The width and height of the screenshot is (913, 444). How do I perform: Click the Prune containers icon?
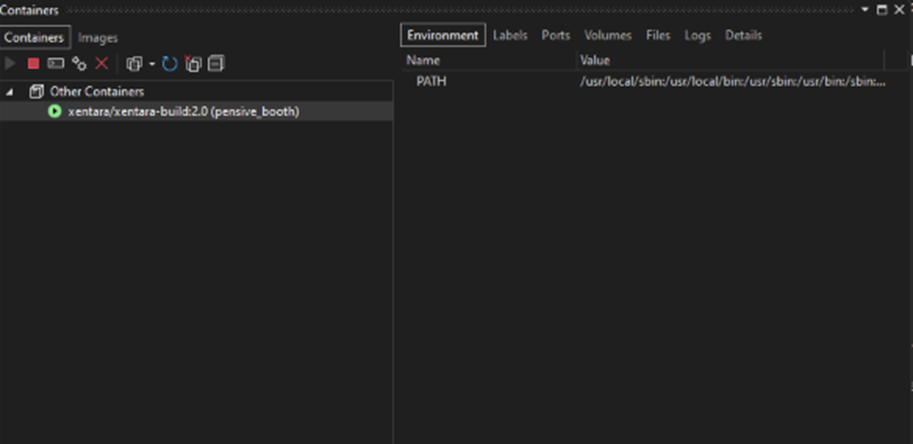[x=193, y=64]
